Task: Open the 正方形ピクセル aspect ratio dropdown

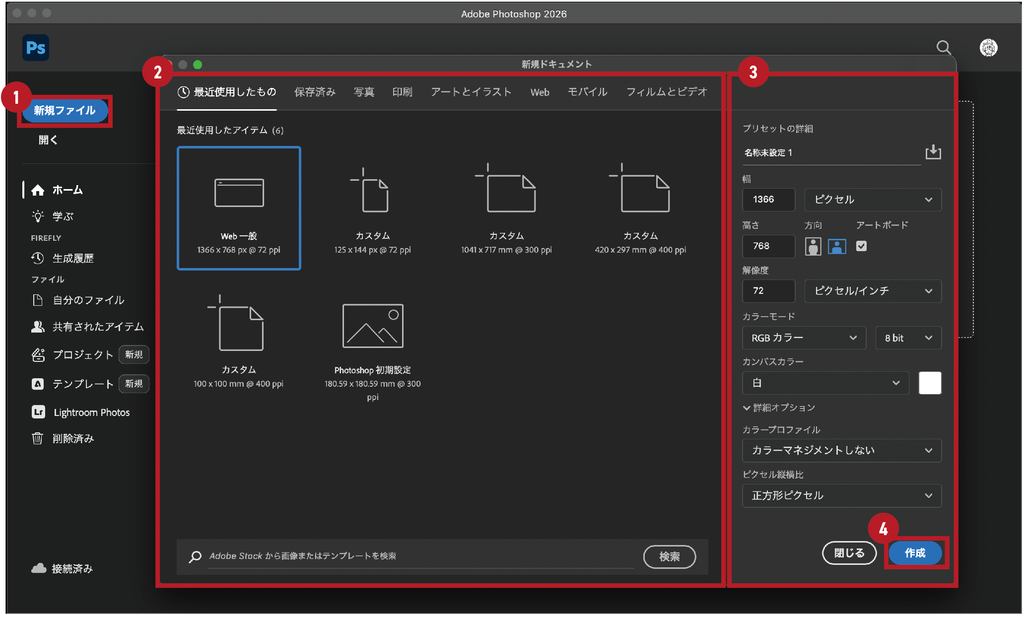Action: pyautogui.click(x=842, y=496)
